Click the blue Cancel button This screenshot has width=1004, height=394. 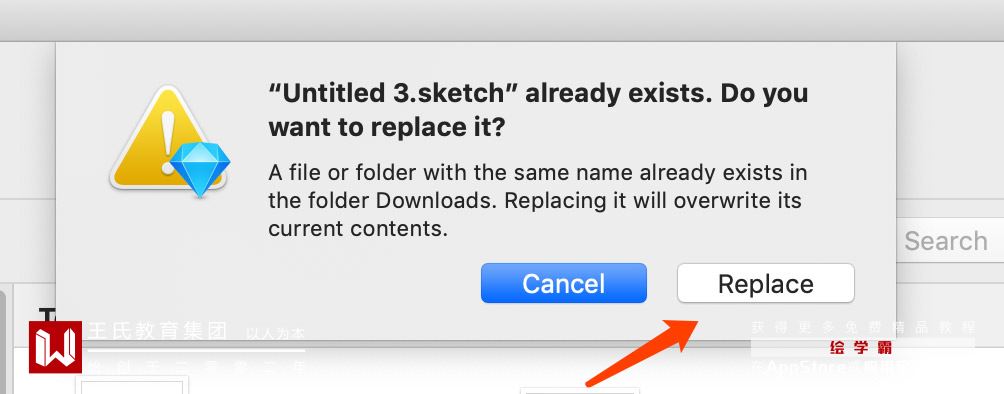click(x=563, y=283)
